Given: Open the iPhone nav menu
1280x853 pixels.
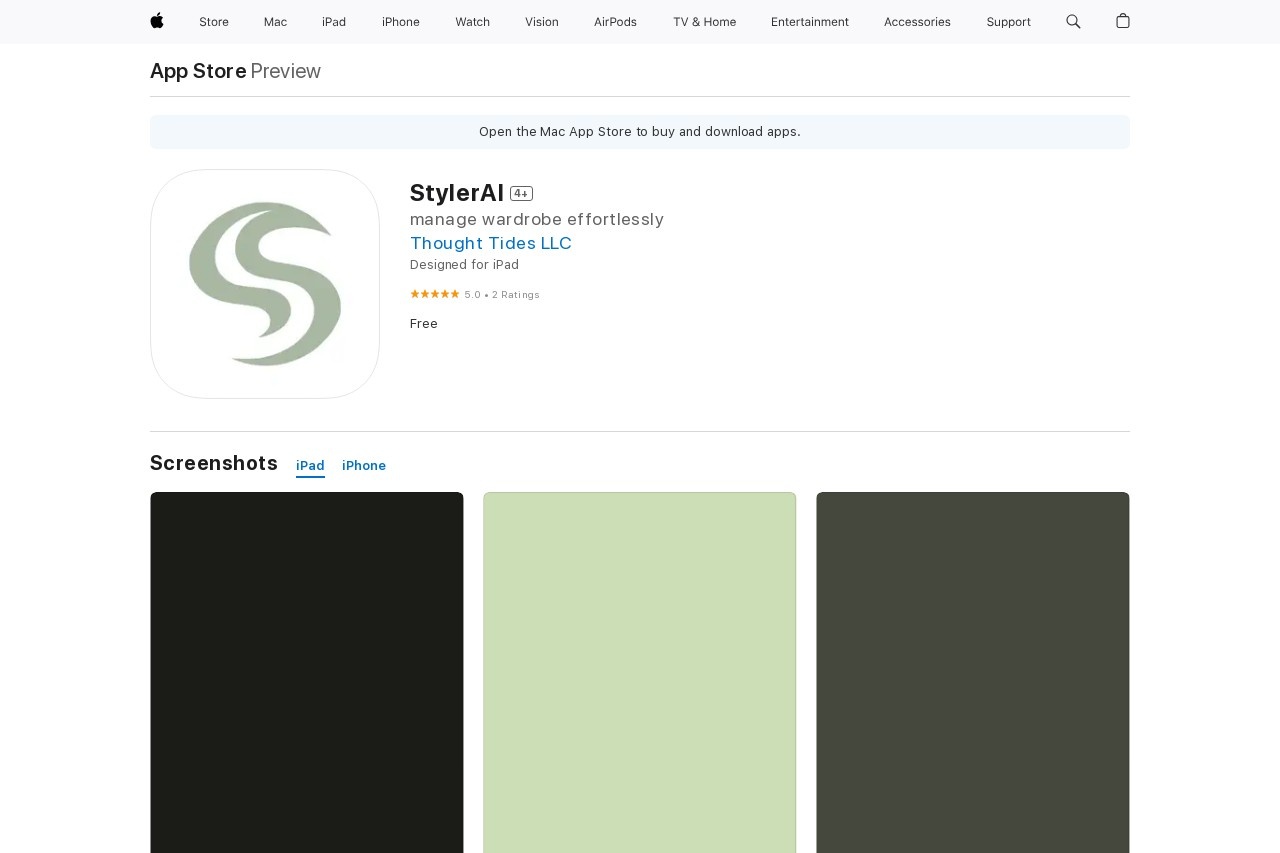Looking at the screenshot, I should [401, 22].
